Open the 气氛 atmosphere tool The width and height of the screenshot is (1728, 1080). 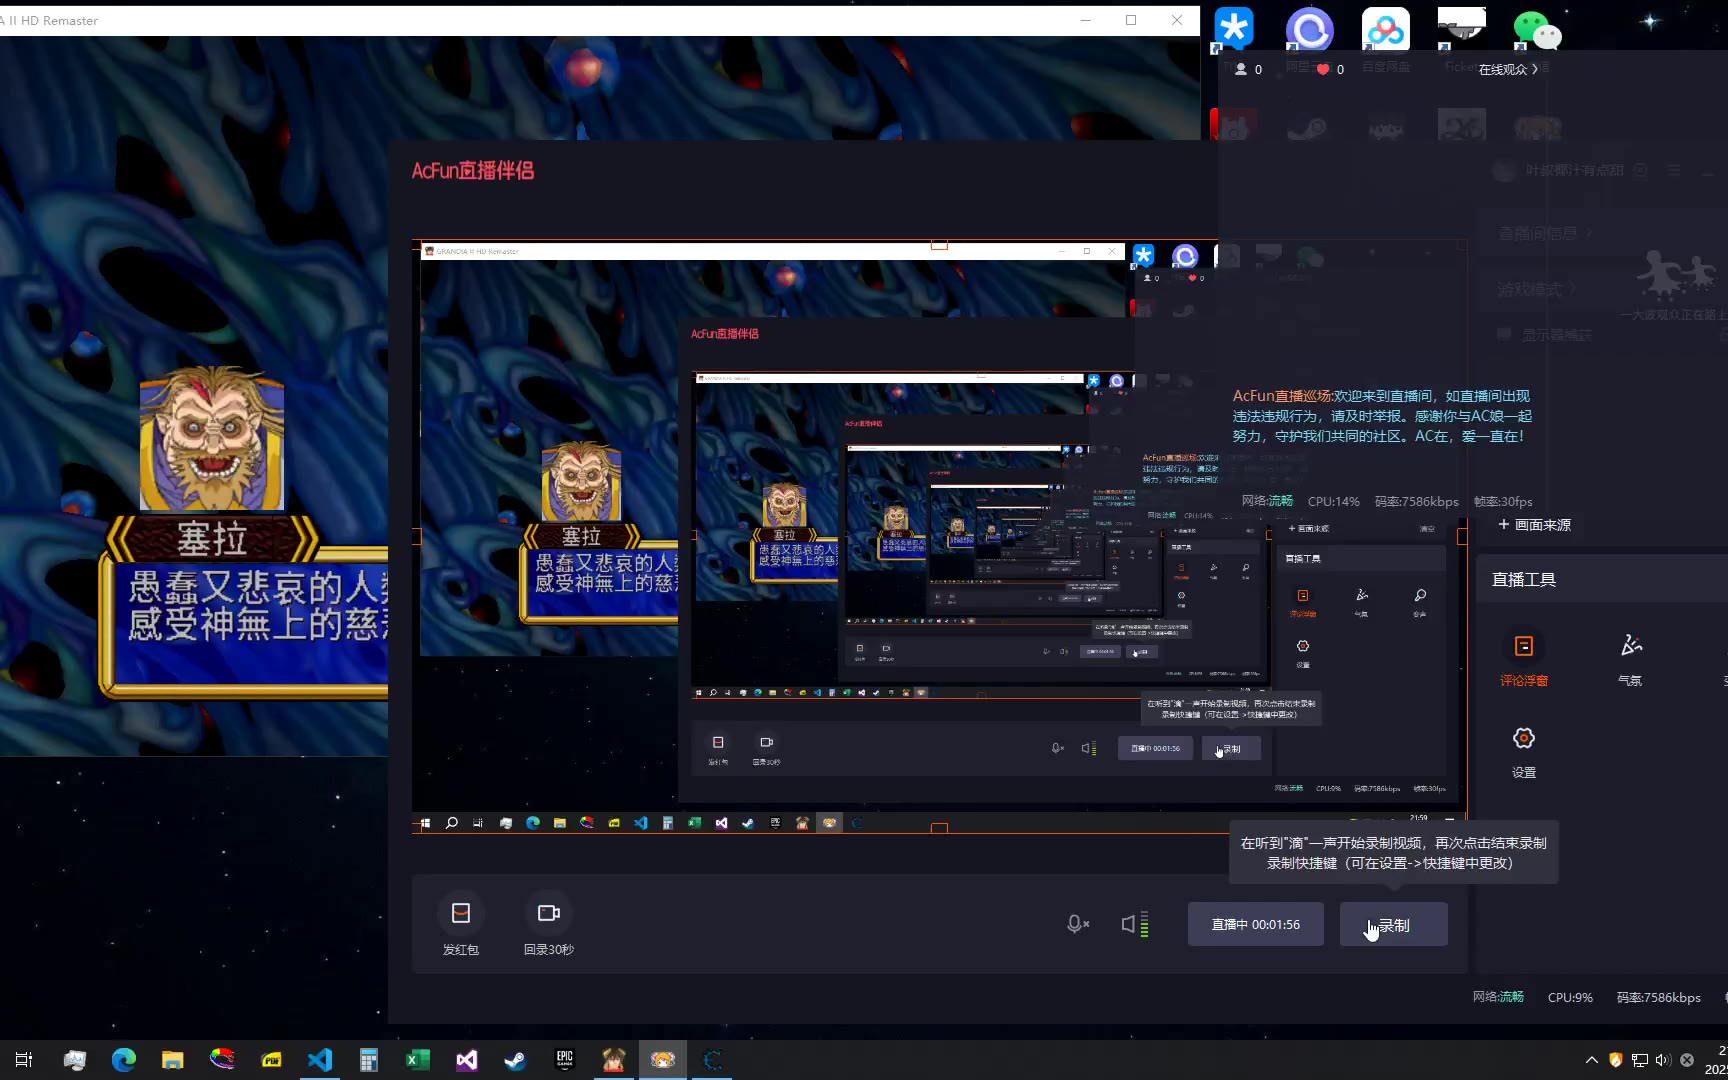click(1631, 660)
